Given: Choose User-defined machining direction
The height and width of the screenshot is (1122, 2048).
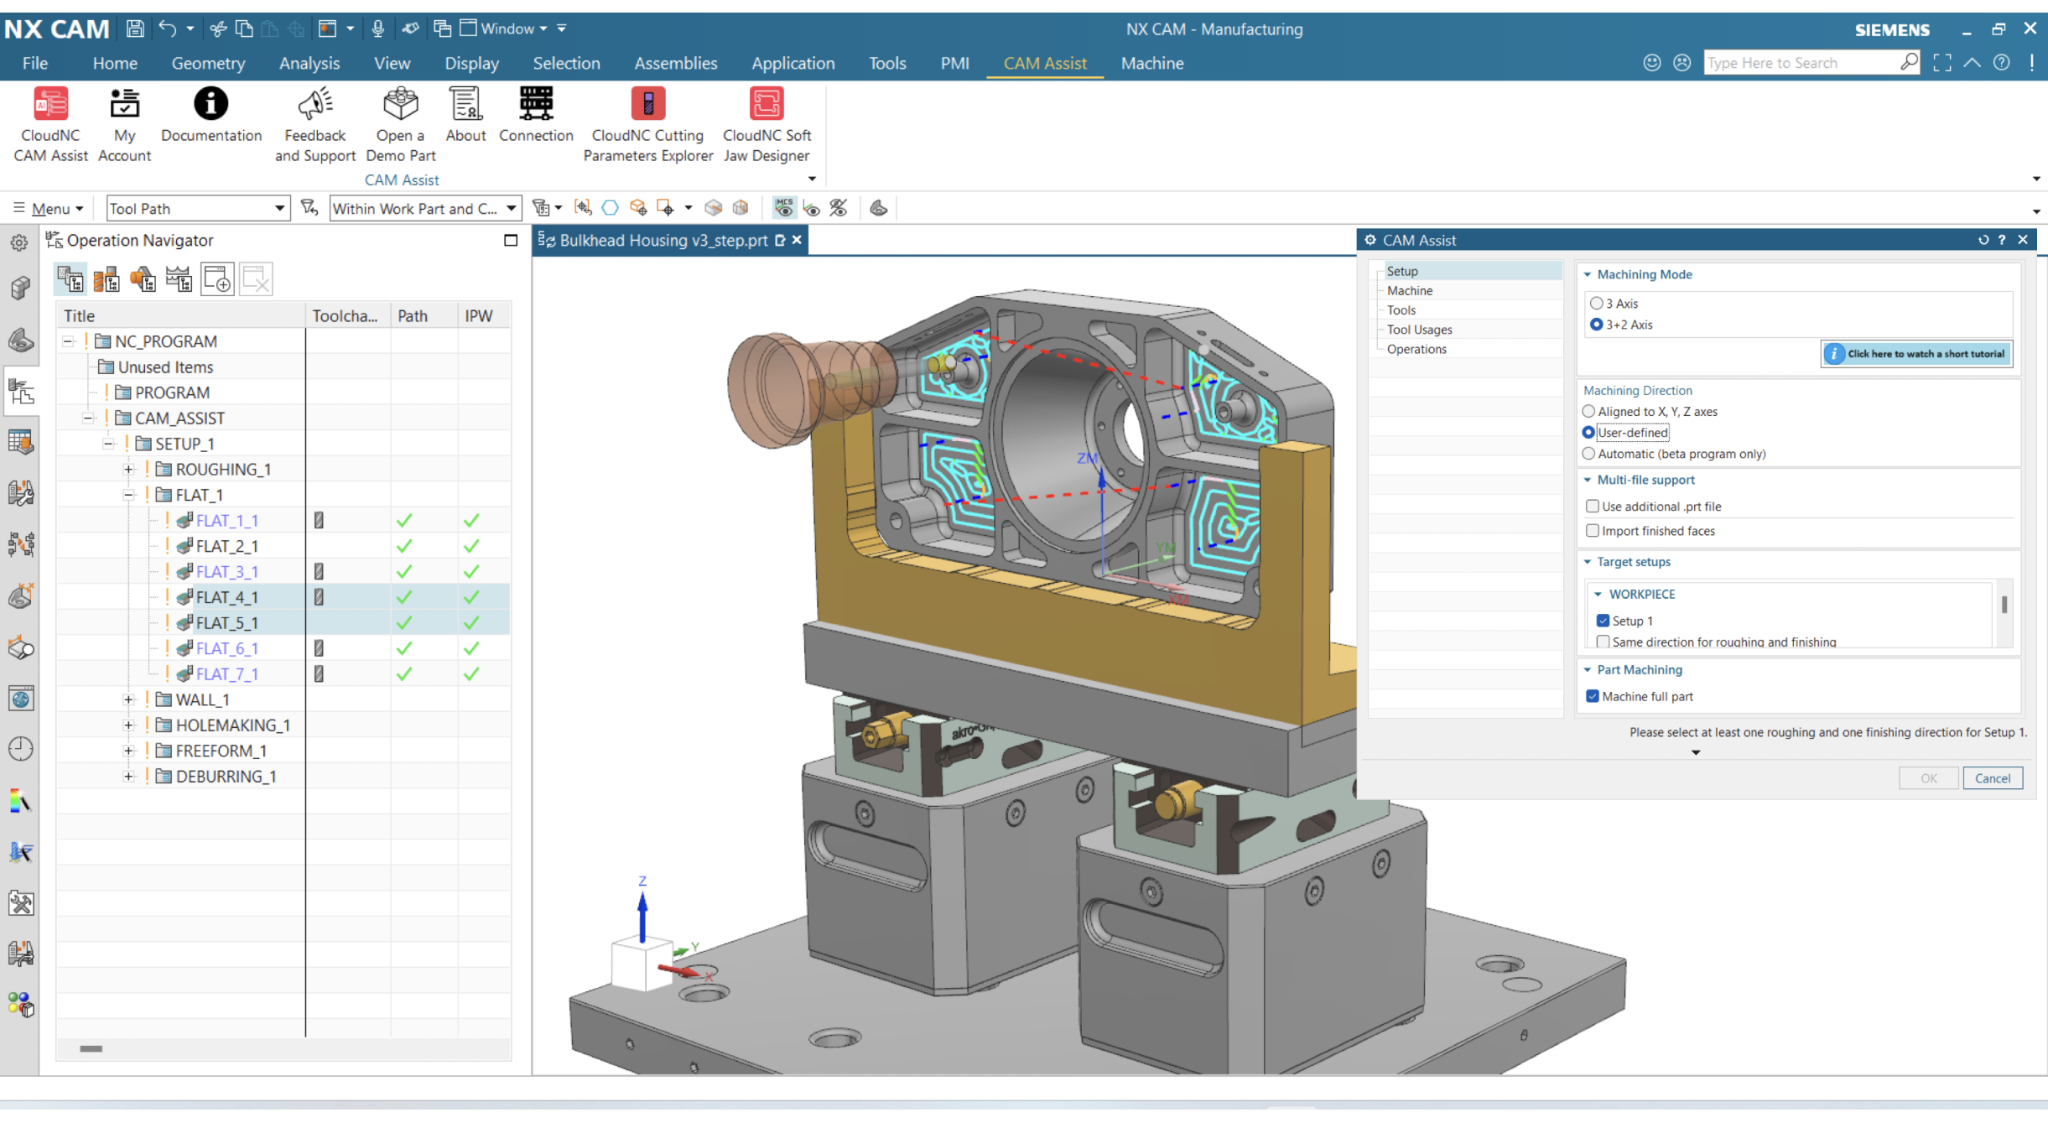Looking at the screenshot, I should pyautogui.click(x=1588, y=432).
